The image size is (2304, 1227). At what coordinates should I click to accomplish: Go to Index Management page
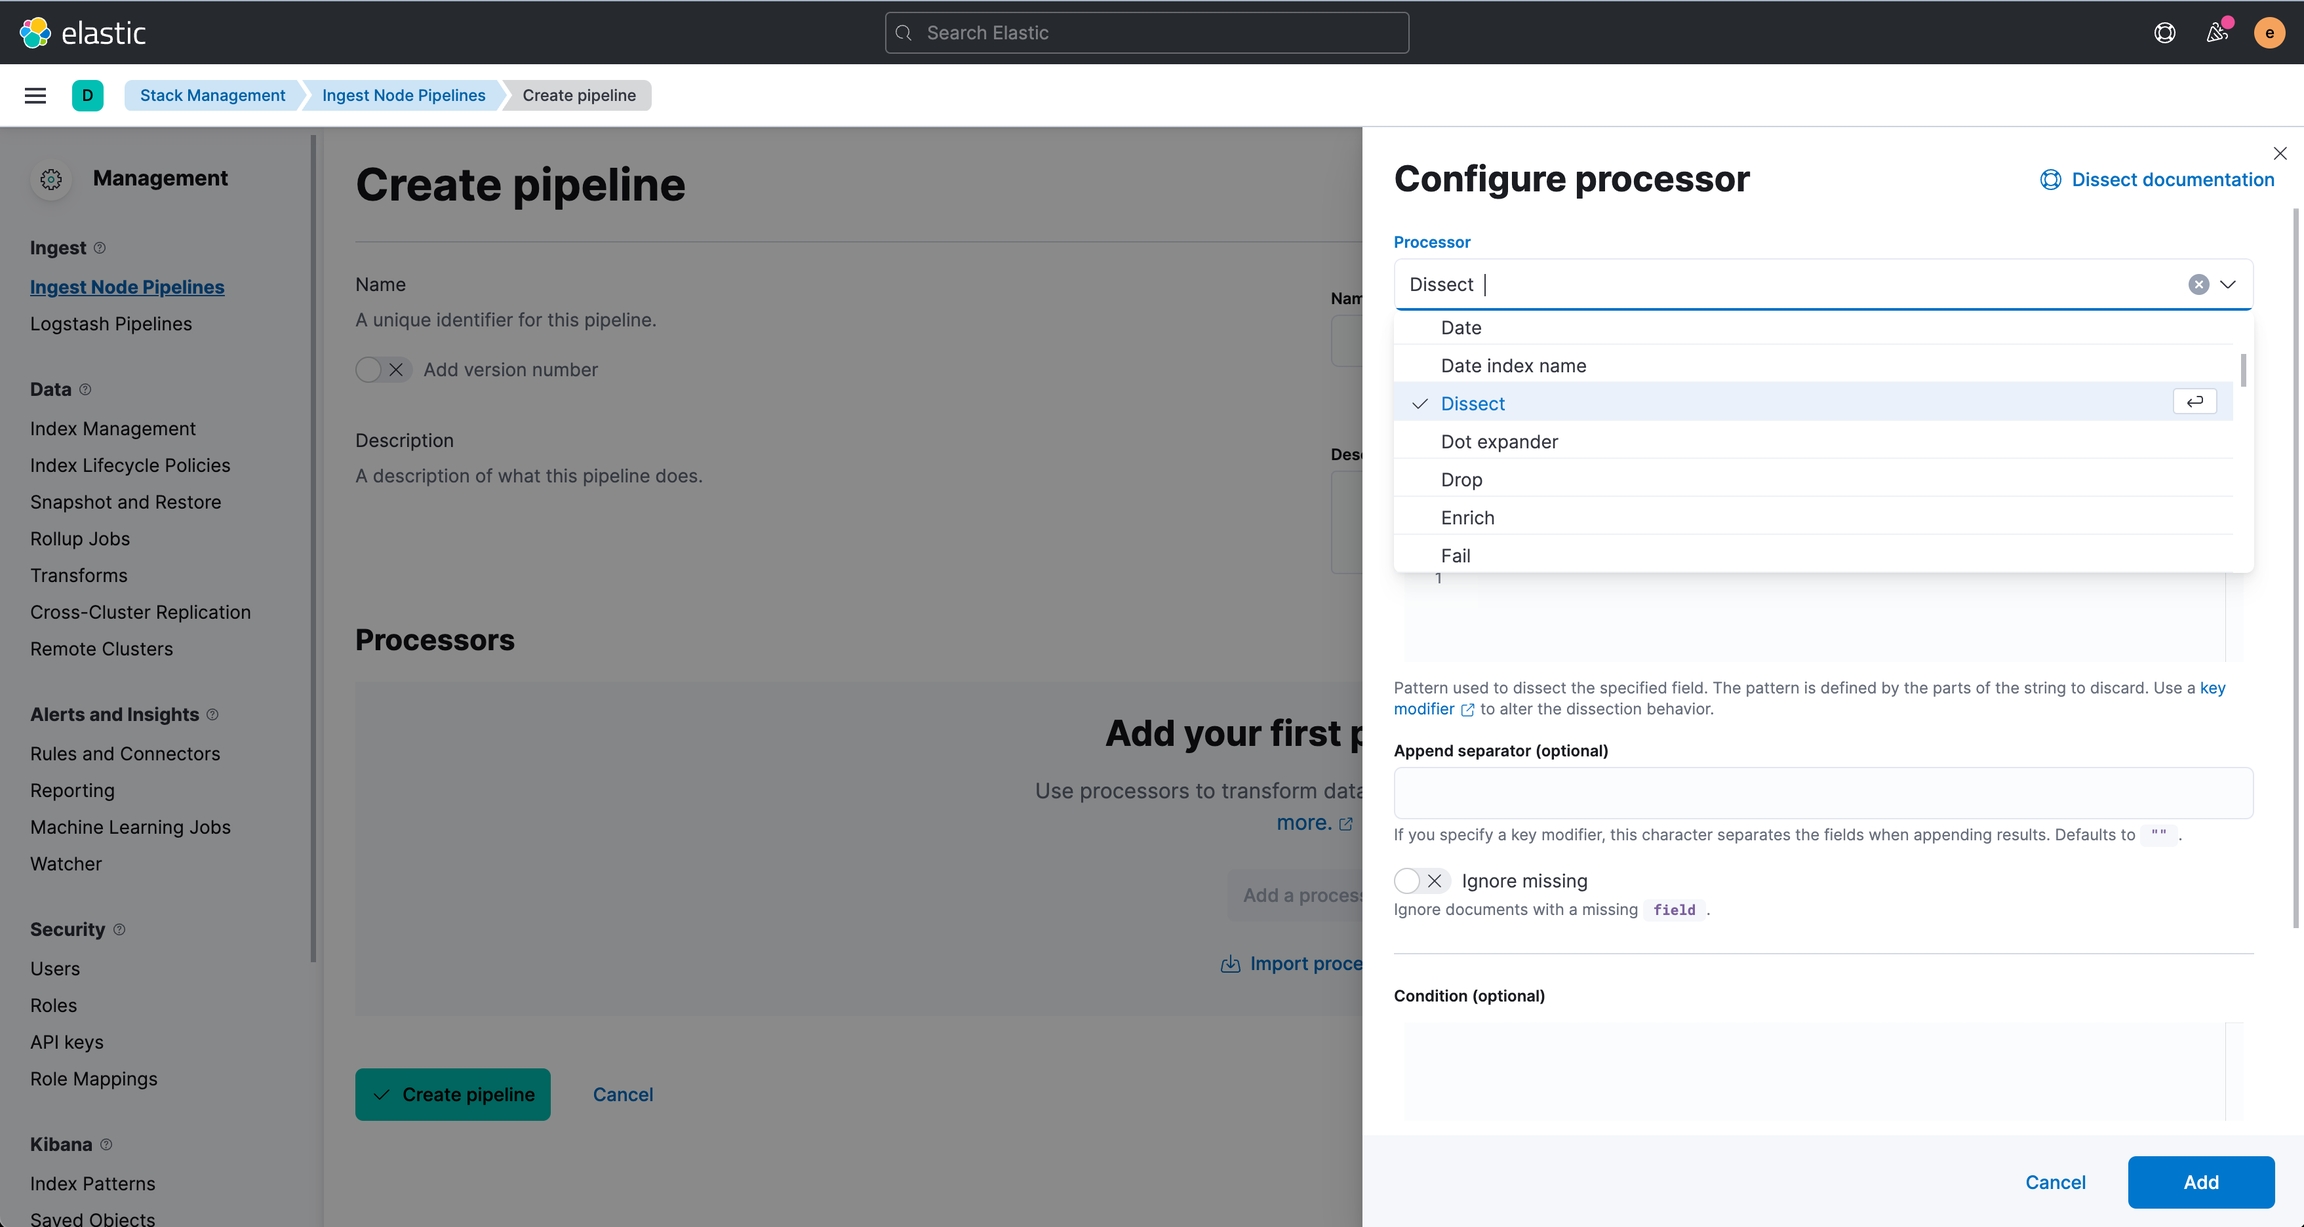pyautogui.click(x=112, y=429)
